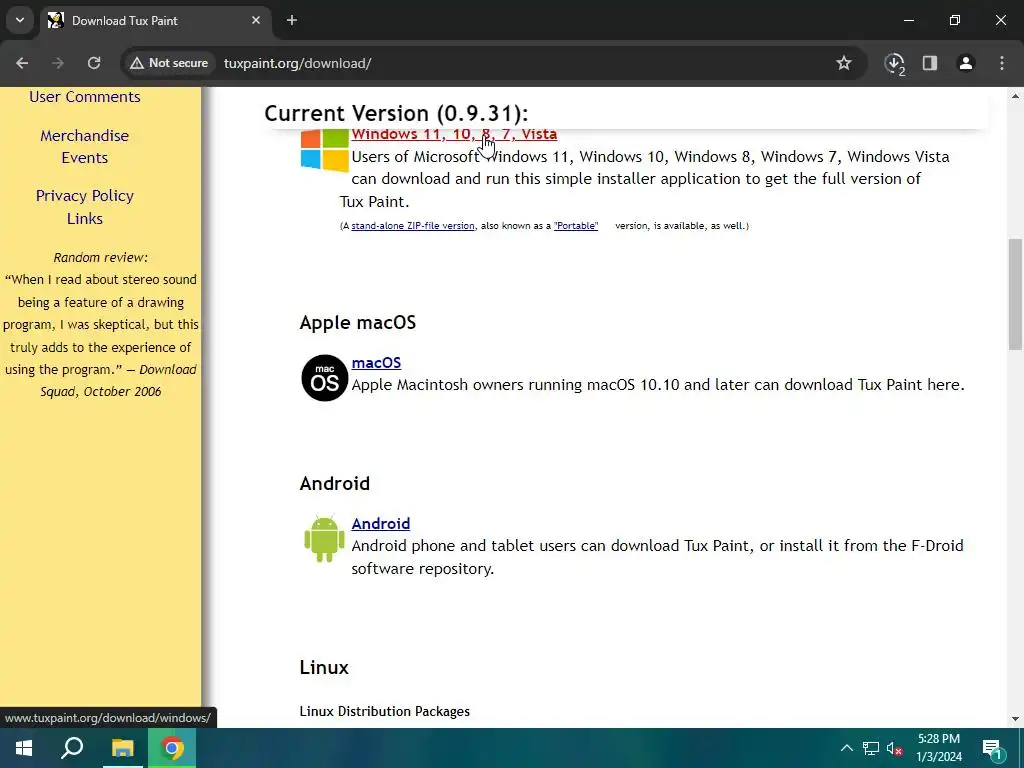Screen dimensions: 1024x768
Task: Click the "Linux" section heading
Action: (324, 667)
